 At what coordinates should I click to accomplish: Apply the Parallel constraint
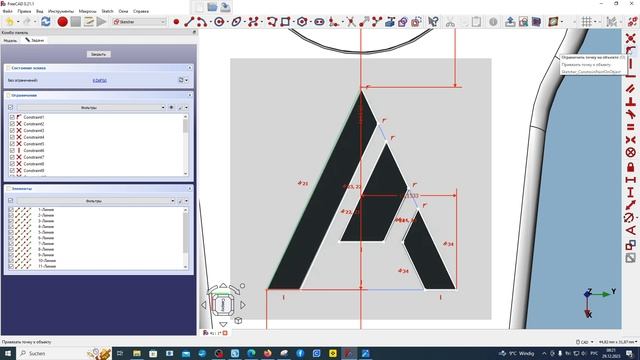click(x=631, y=89)
